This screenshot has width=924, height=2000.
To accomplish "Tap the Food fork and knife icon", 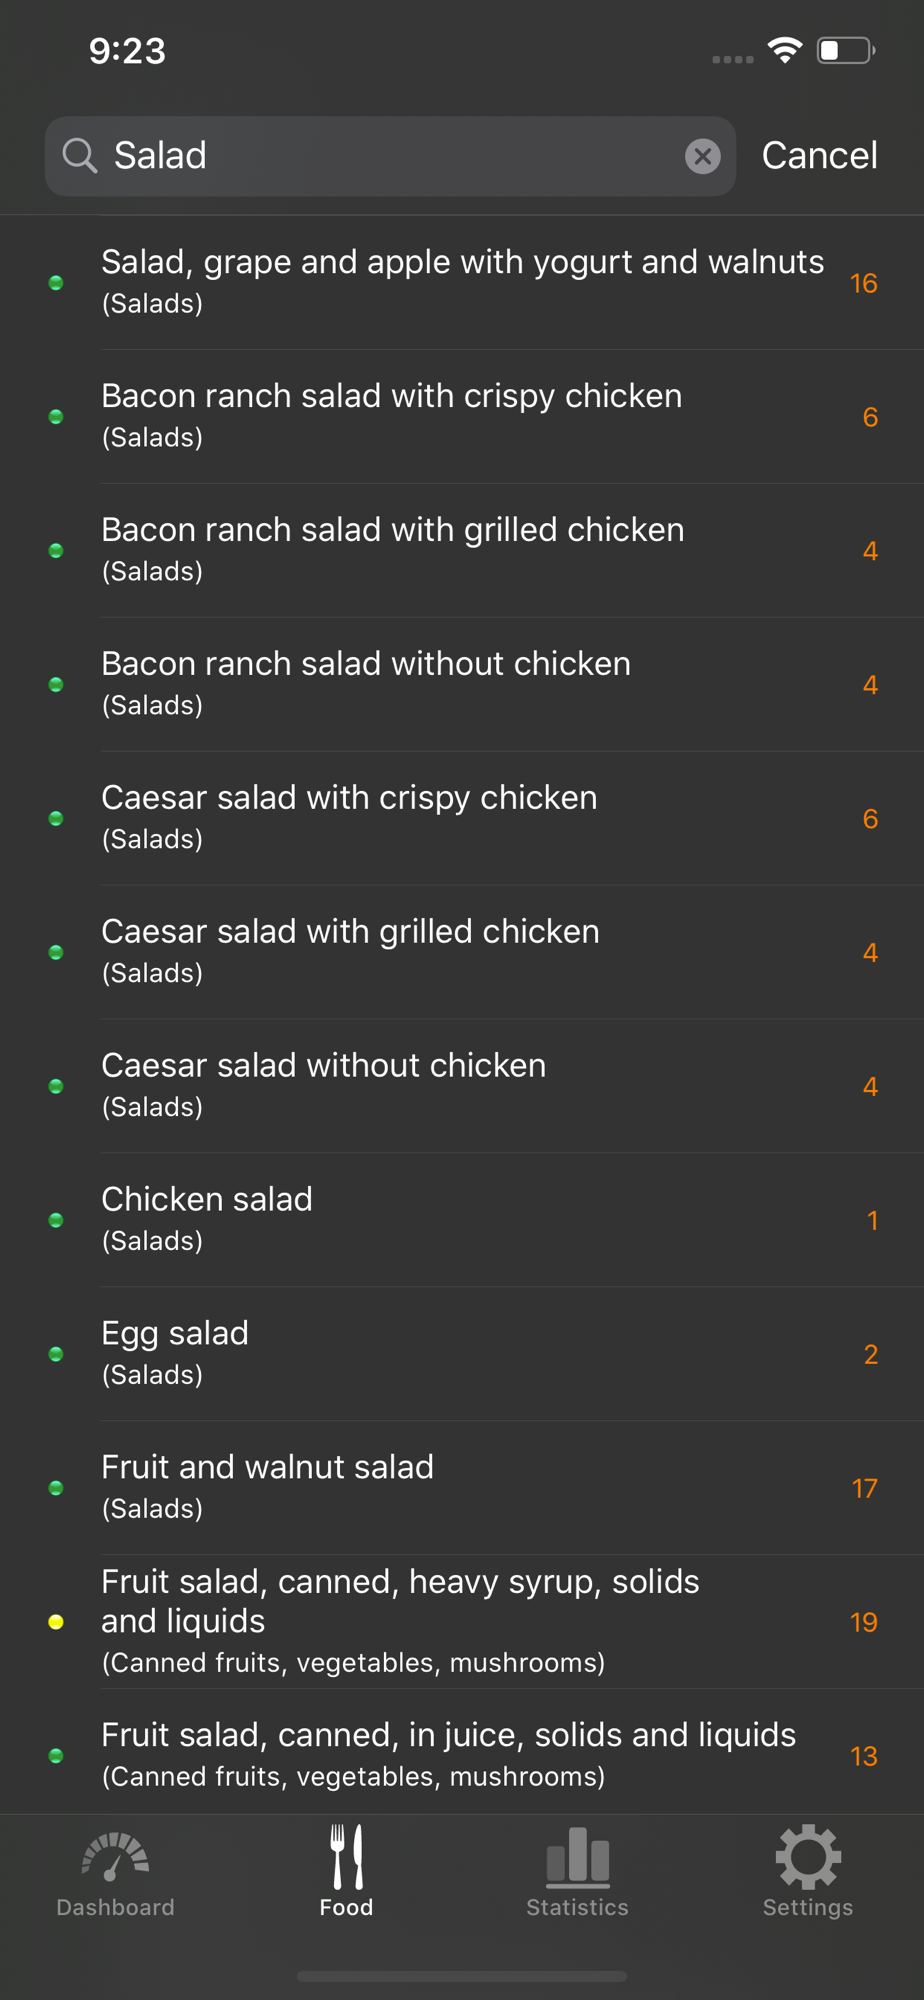I will tap(346, 1860).
